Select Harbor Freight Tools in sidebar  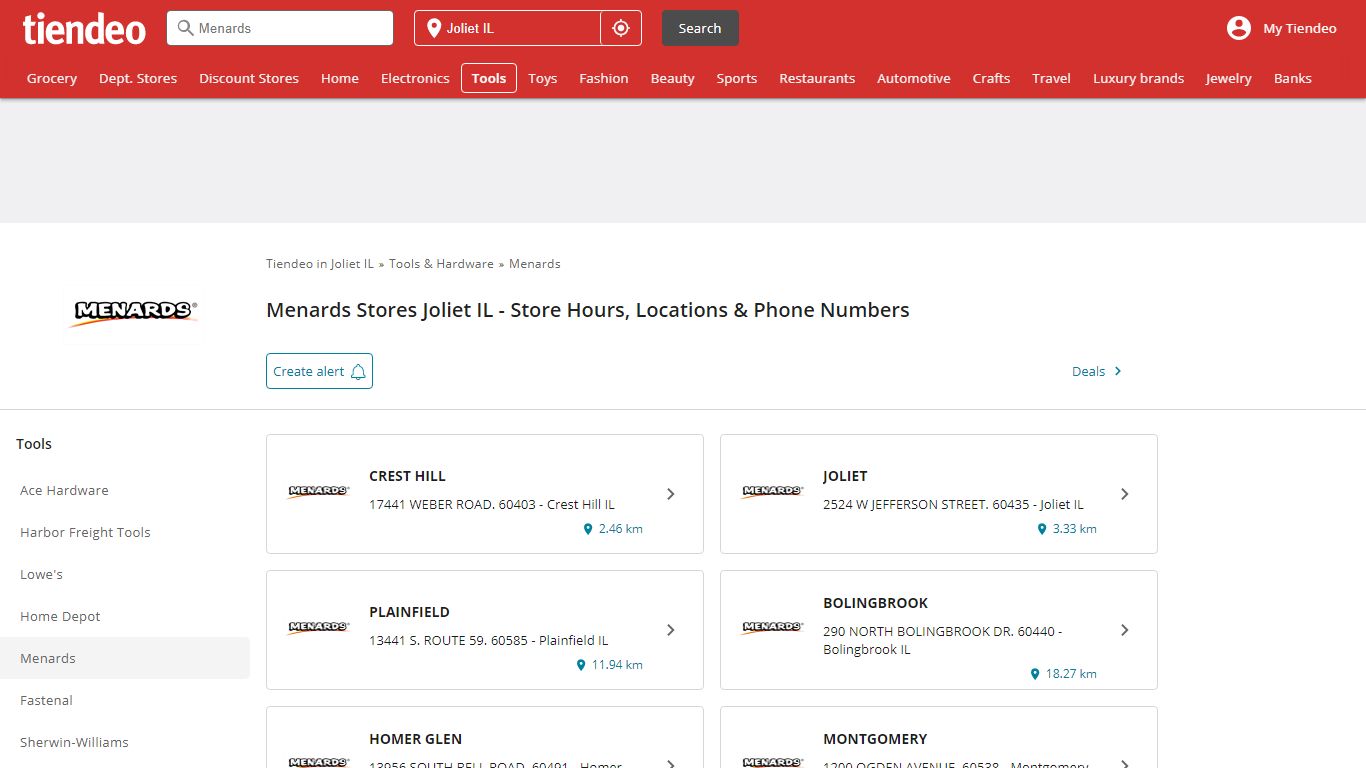click(85, 532)
